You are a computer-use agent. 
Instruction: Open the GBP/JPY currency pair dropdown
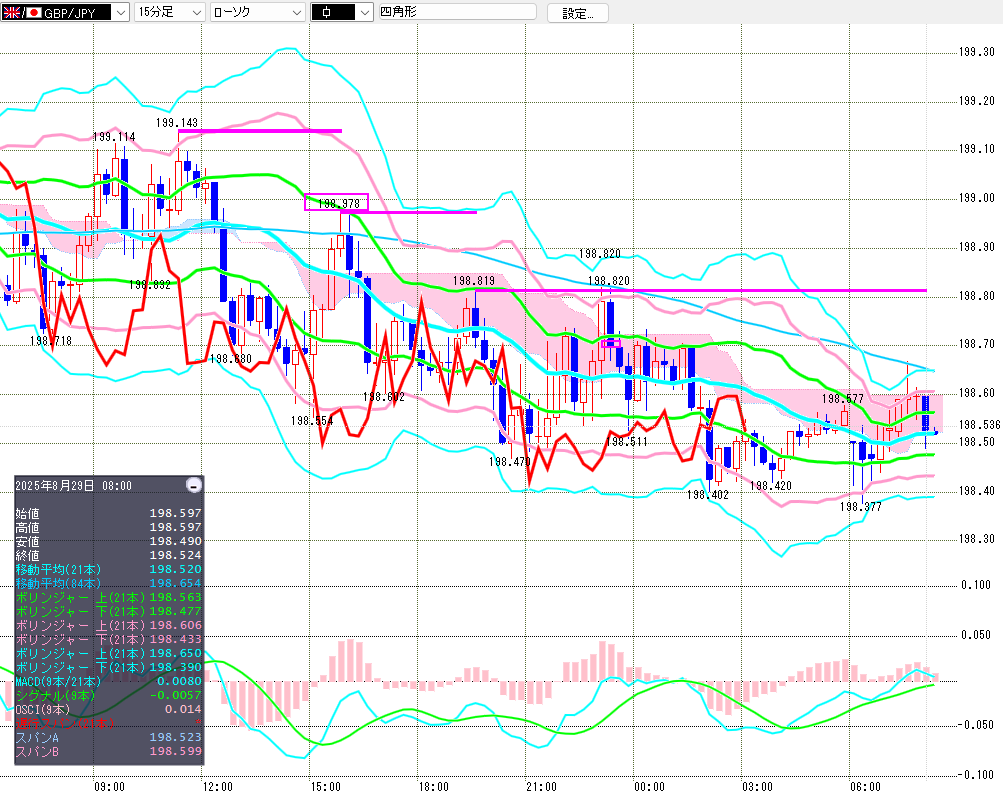pos(65,12)
